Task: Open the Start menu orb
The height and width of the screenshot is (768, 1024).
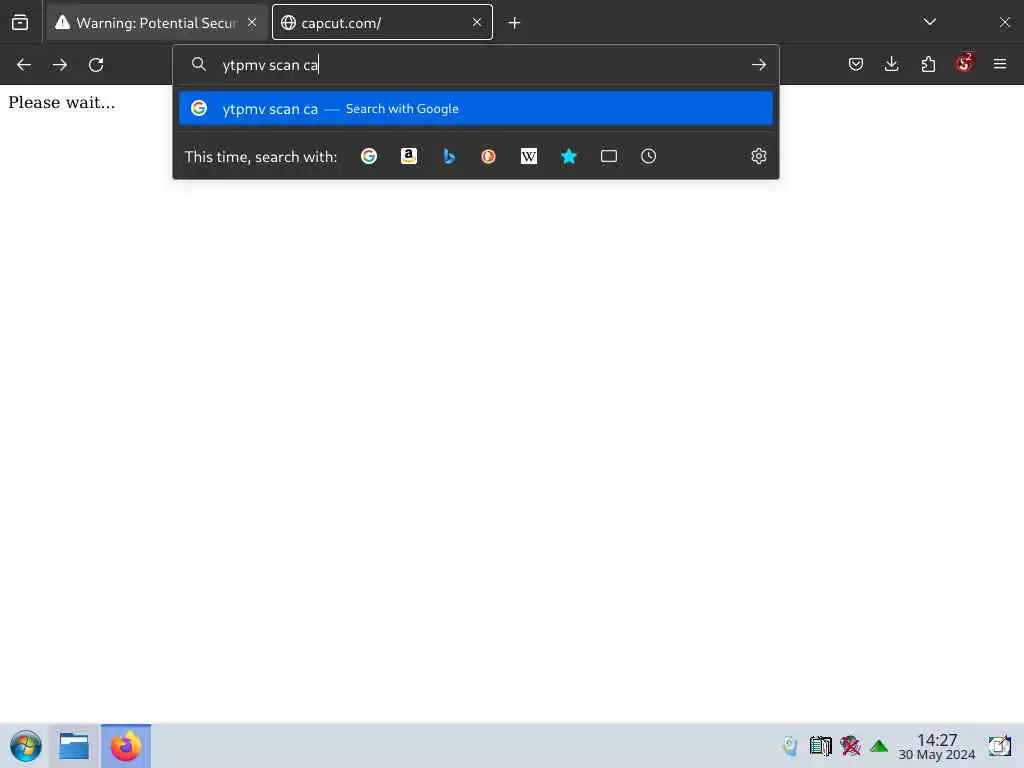Action: click(x=25, y=746)
